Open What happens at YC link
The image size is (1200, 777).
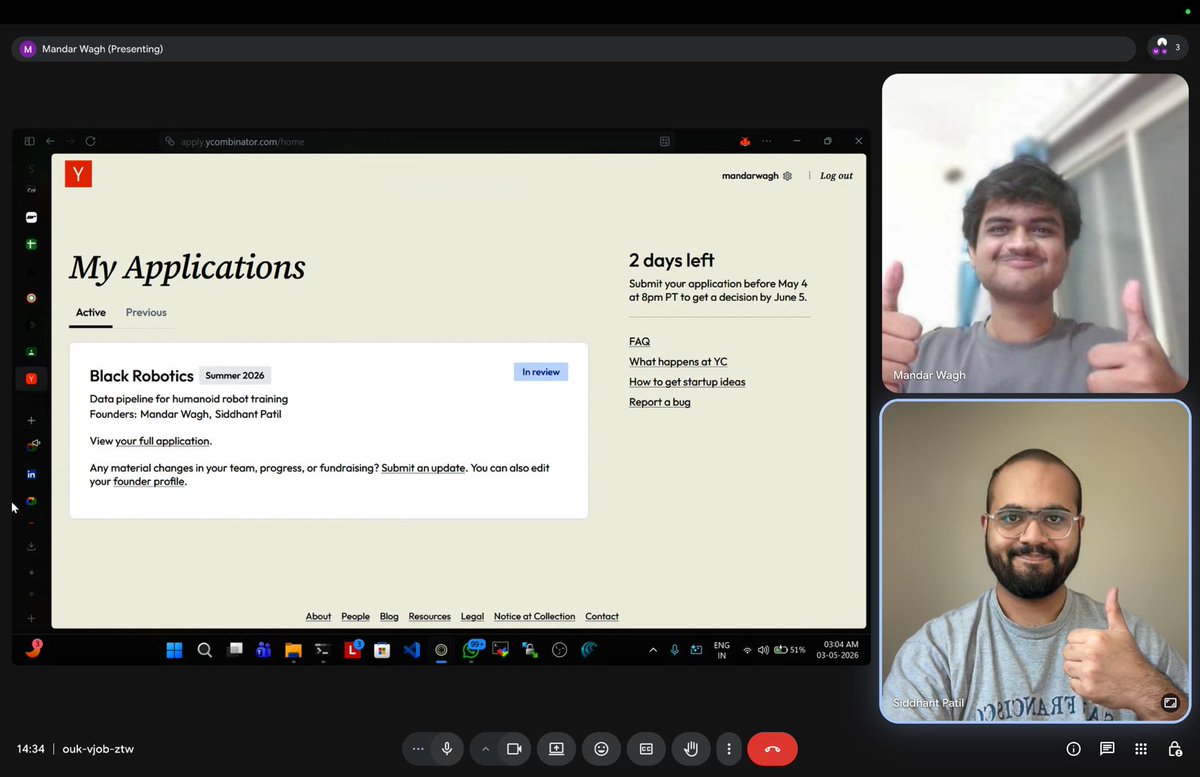click(x=678, y=361)
